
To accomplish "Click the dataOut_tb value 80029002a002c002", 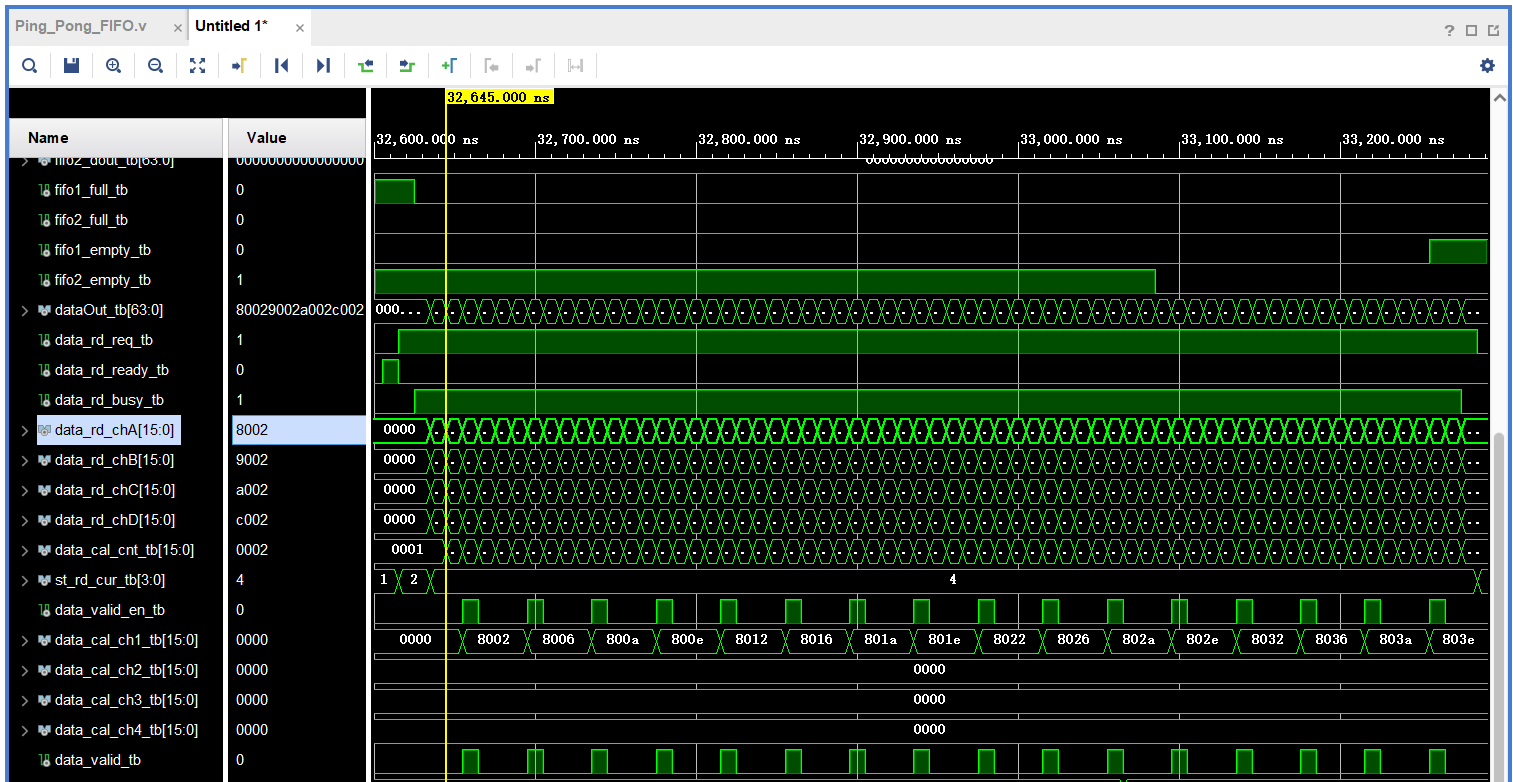I will [x=299, y=310].
